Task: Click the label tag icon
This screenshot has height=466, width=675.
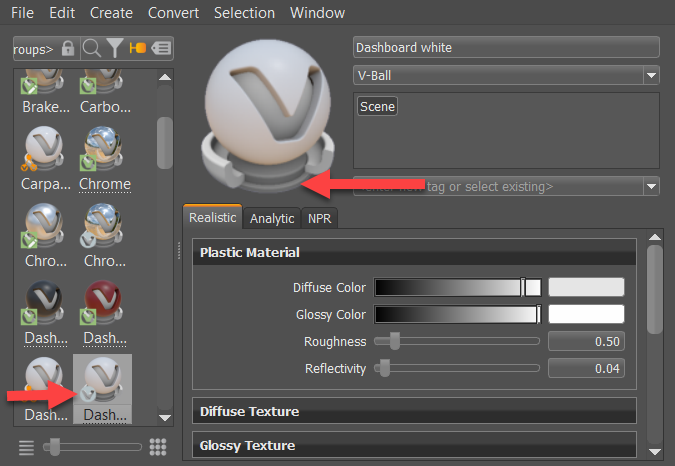Action: click(x=161, y=48)
